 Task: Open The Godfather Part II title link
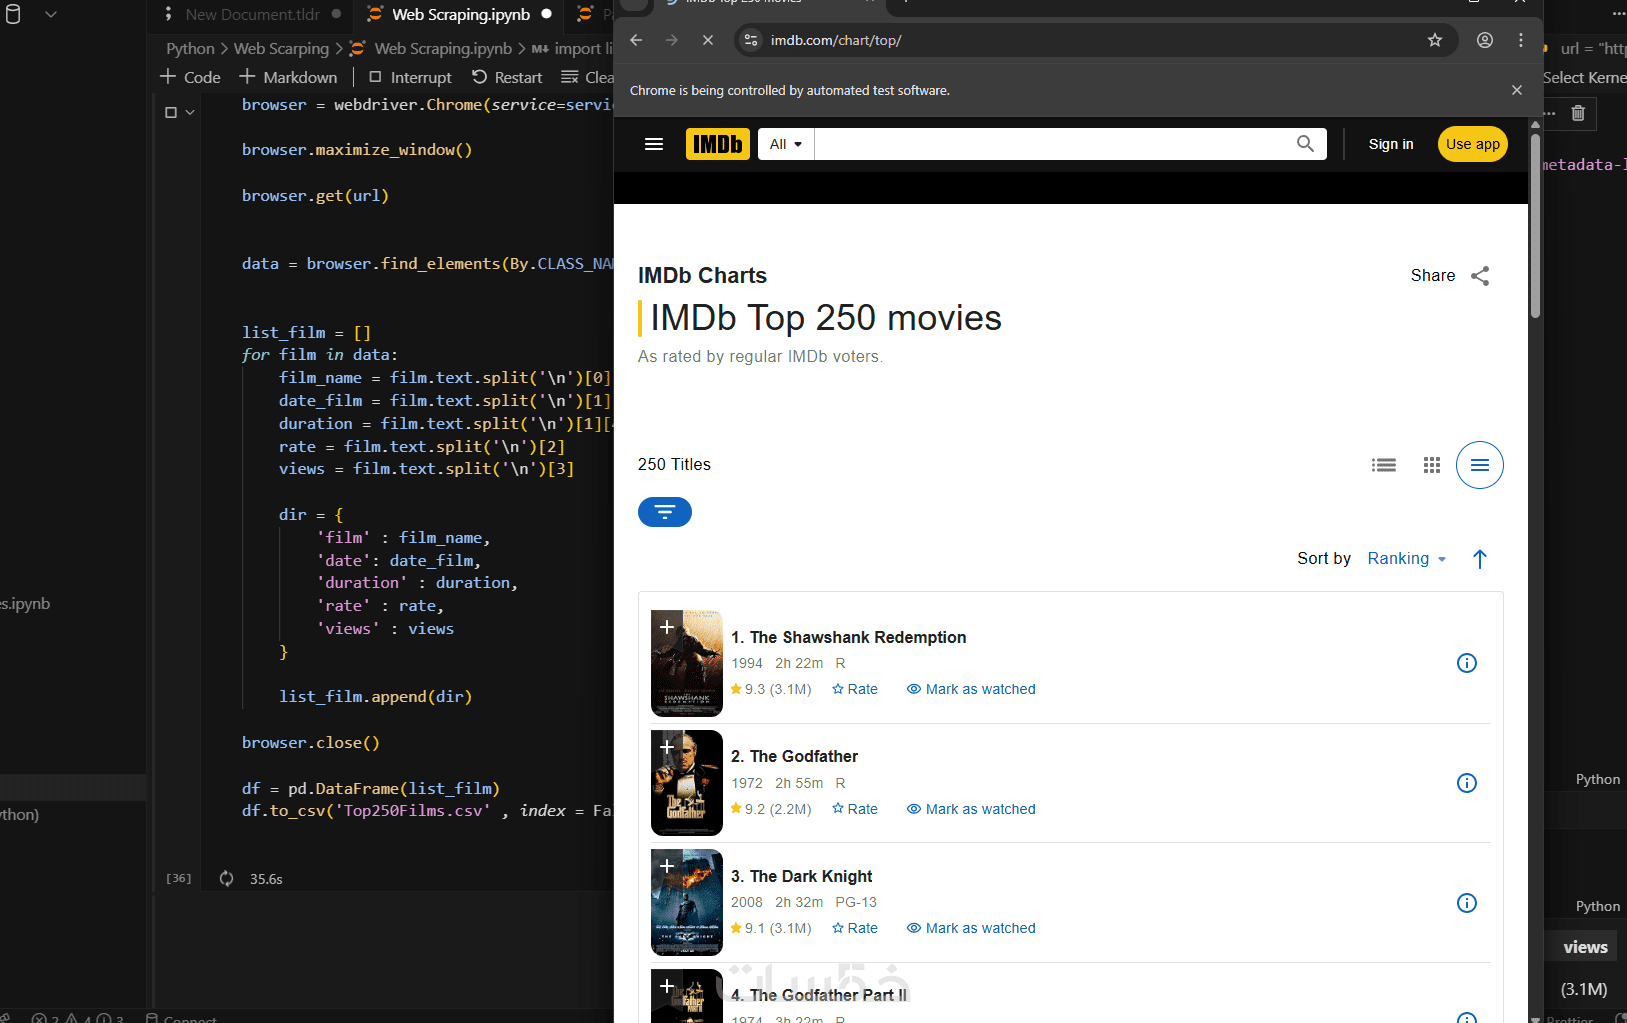tap(819, 995)
